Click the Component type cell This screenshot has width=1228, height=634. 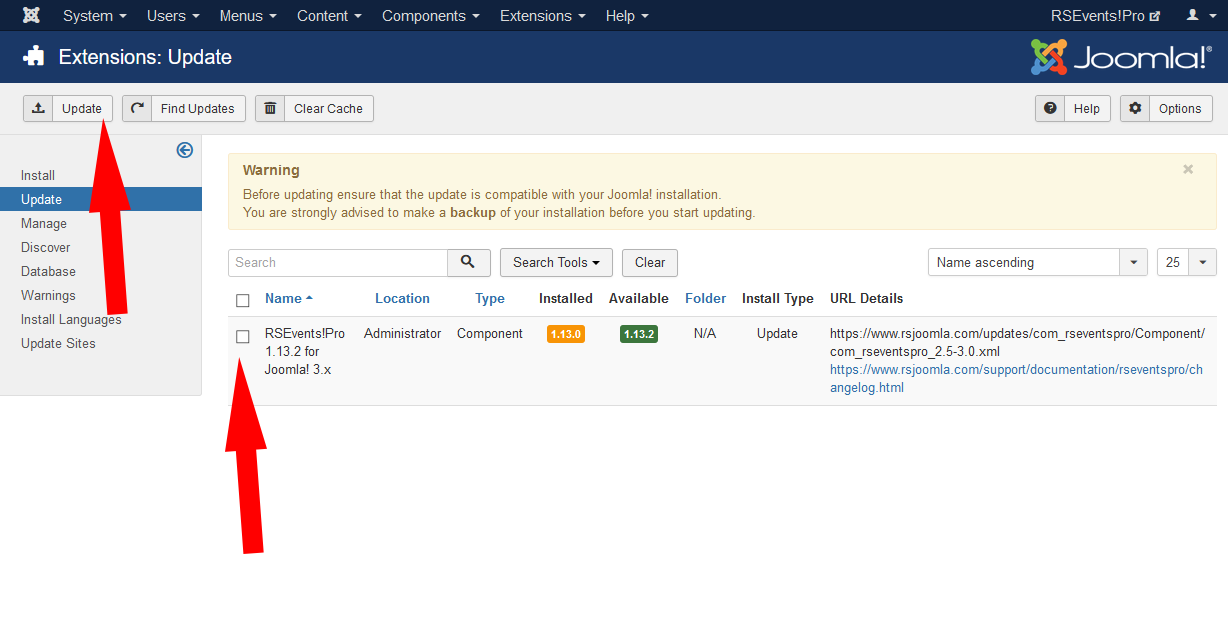490,333
